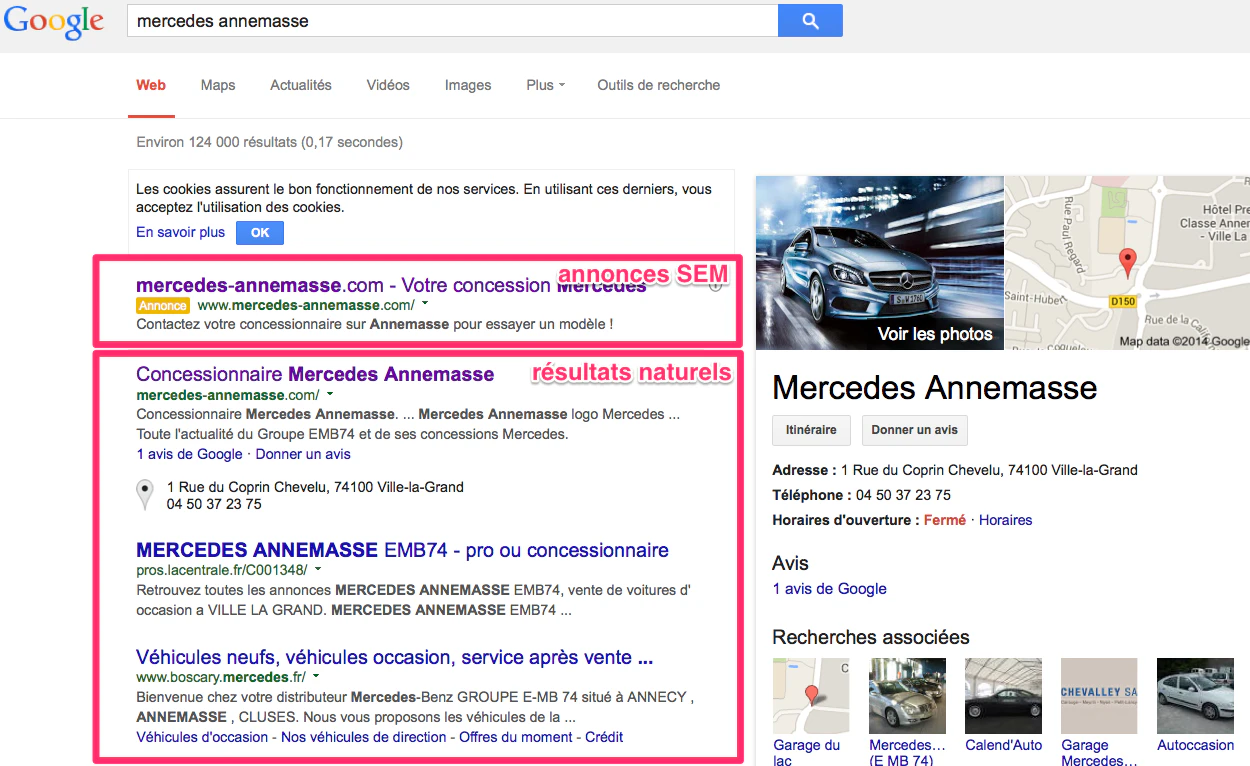The image size is (1250, 766).
Task: Expand arrow next to pros.lacentrale.fr URL
Action: 318,569
